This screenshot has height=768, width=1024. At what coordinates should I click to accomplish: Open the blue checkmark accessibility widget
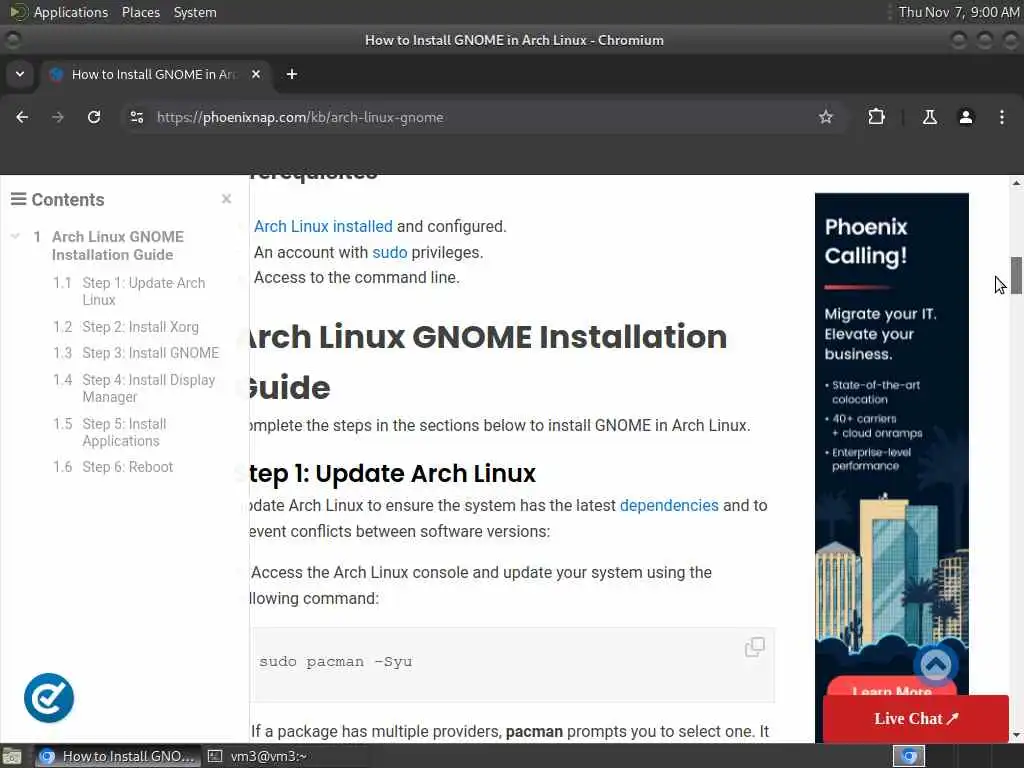coord(49,697)
